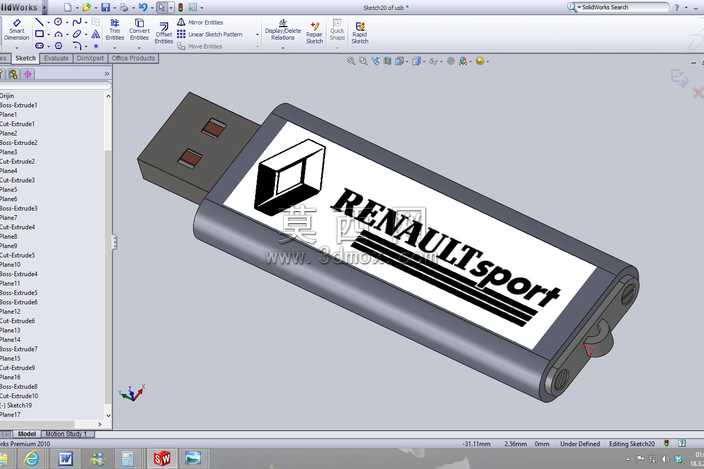This screenshot has width=704, height=469.
Task: Open the DimXpert tab
Action: click(90, 58)
